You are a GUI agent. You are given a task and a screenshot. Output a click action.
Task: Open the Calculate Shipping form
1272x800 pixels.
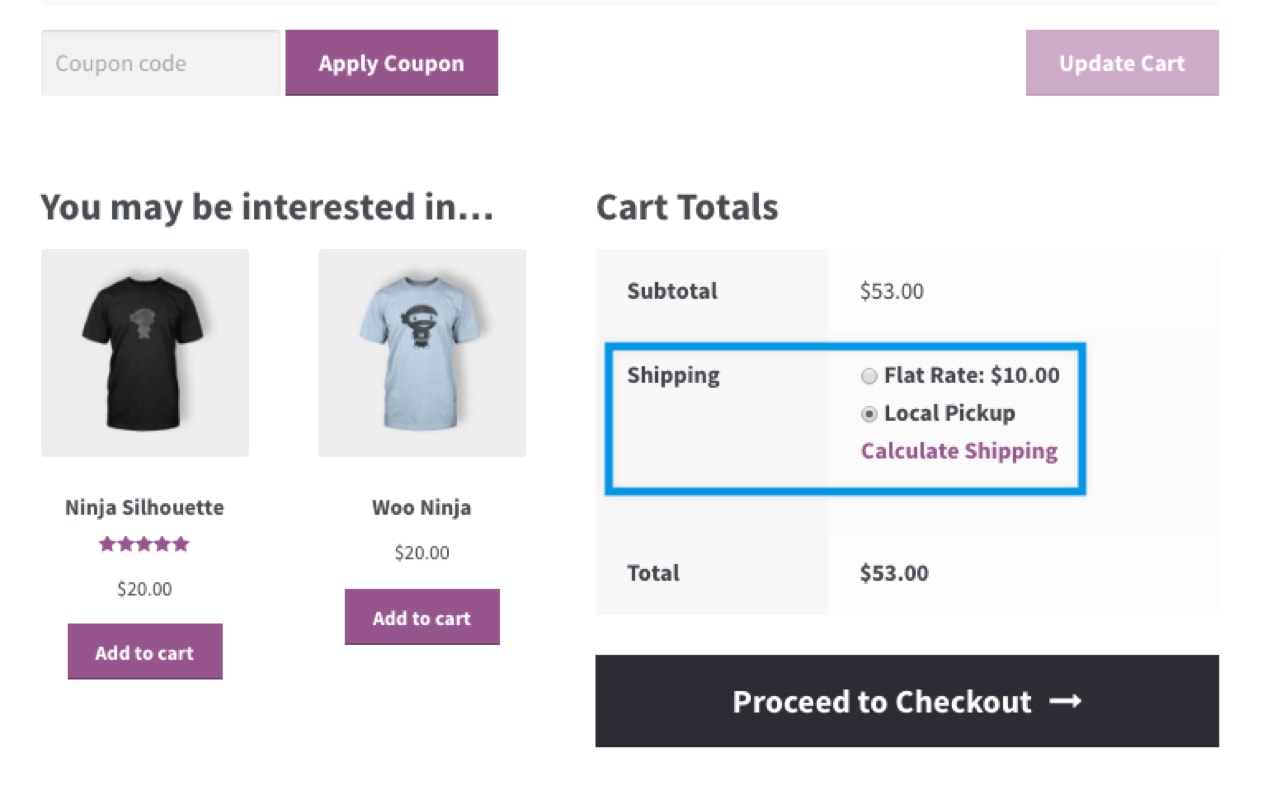pos(957,451)
